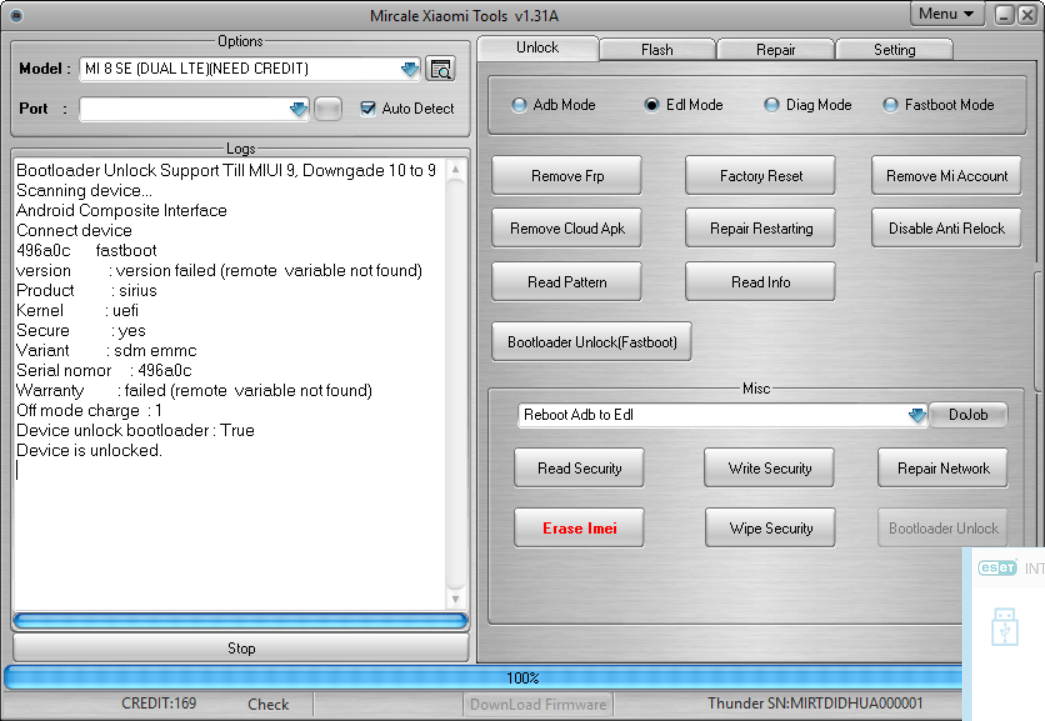The image size is (1045, 721).
Task: Click the Remove Cloud Apk button
Action: pos(567,229)
